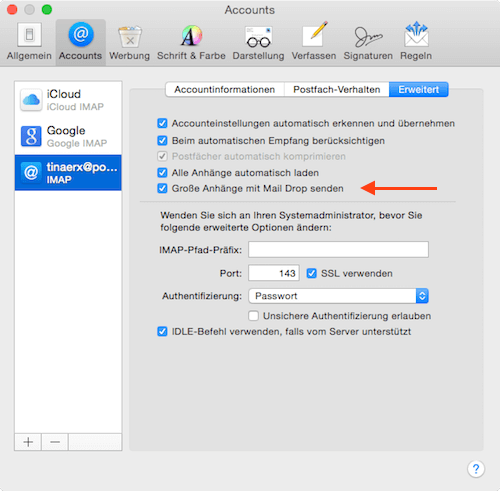Remove selected account with minus button
The image size is (500, 491).
point(55,442)
